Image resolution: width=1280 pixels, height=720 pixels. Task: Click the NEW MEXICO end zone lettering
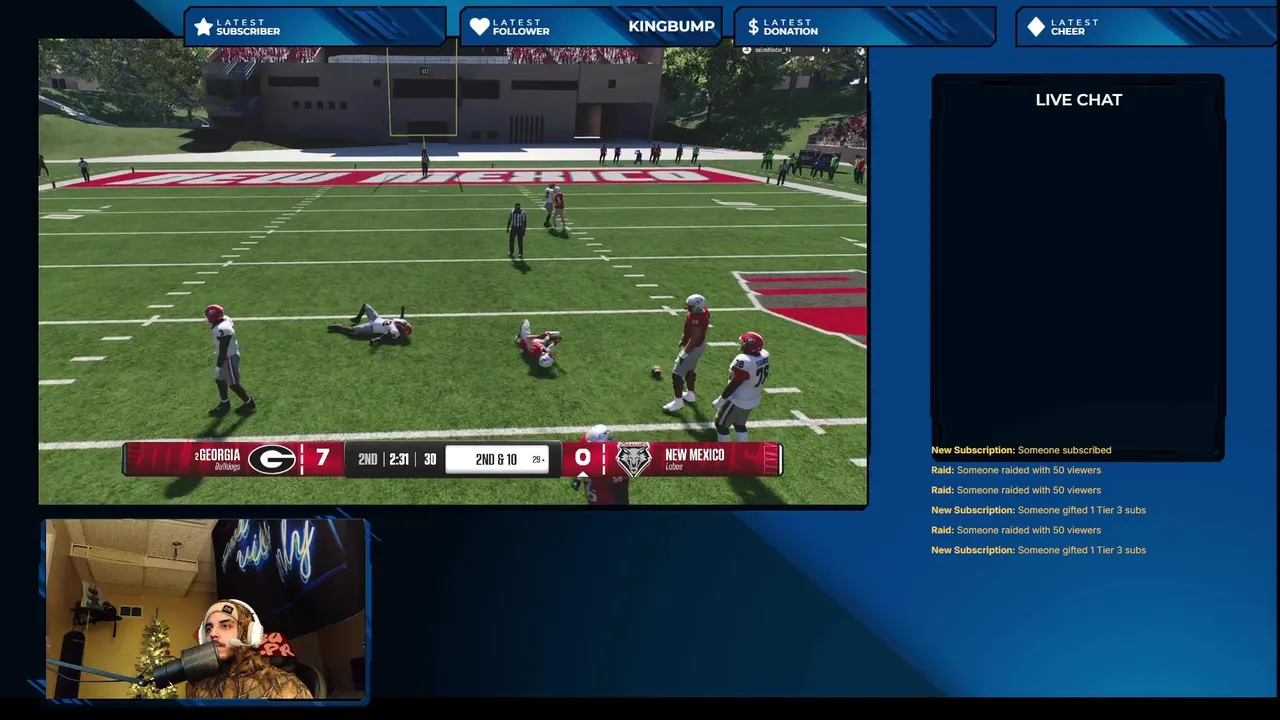pyautogui.click(x=420, y=178)
